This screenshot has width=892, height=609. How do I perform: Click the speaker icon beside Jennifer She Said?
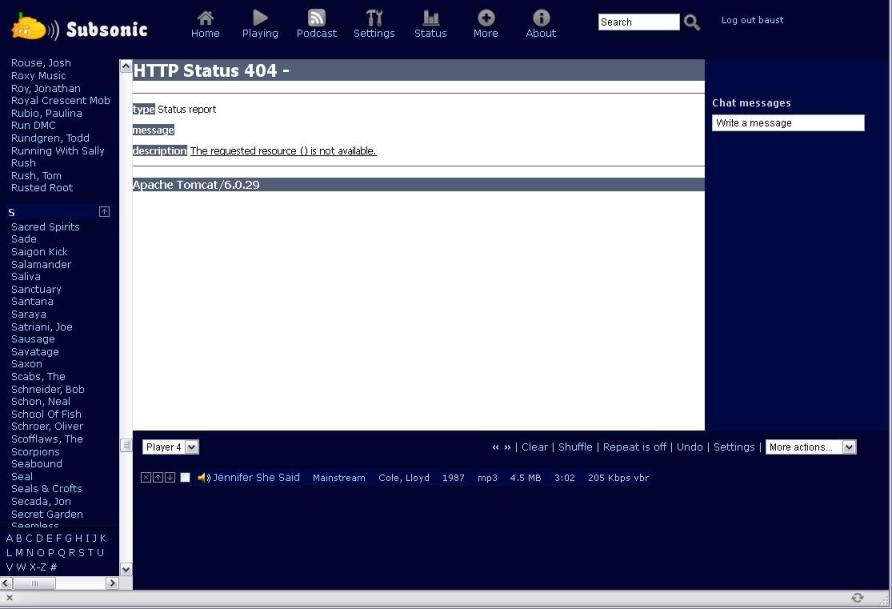[x=204, y=478]
